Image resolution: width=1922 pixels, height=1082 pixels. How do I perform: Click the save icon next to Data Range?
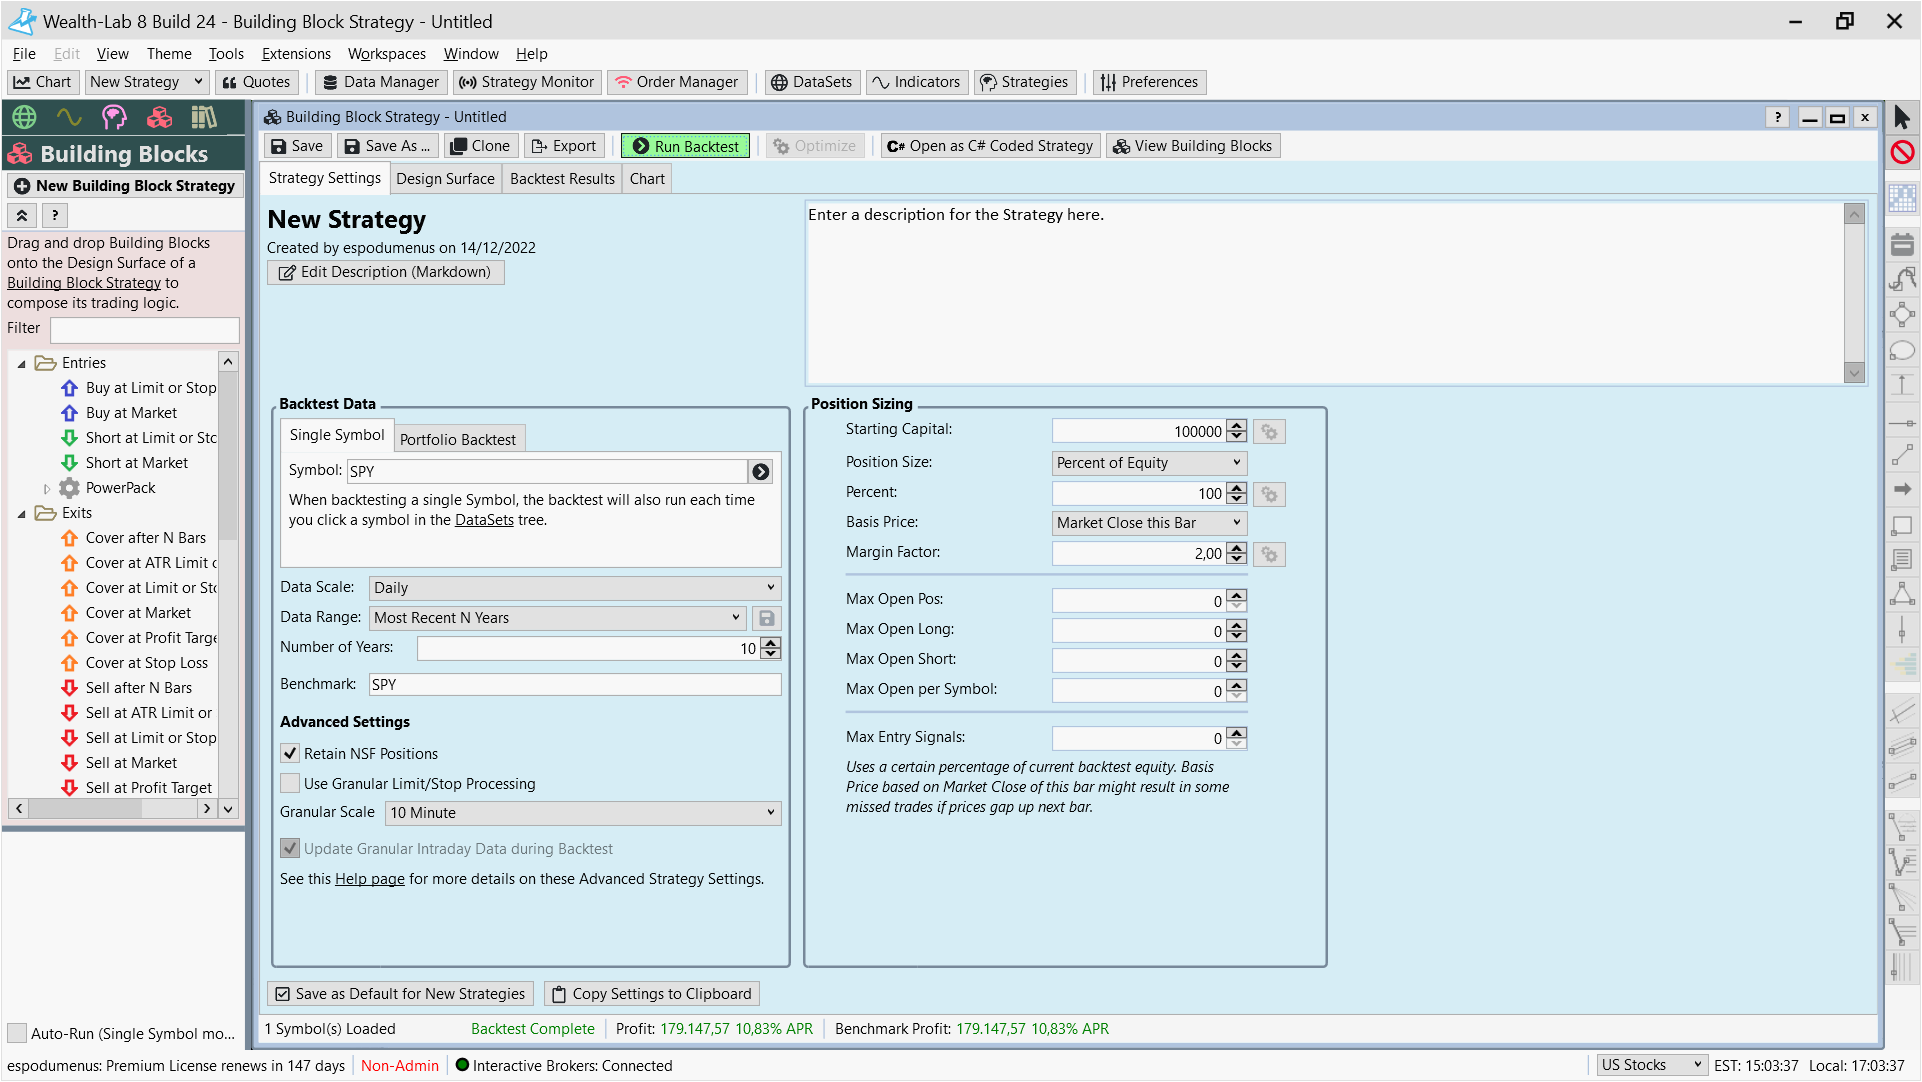[766, 618]
